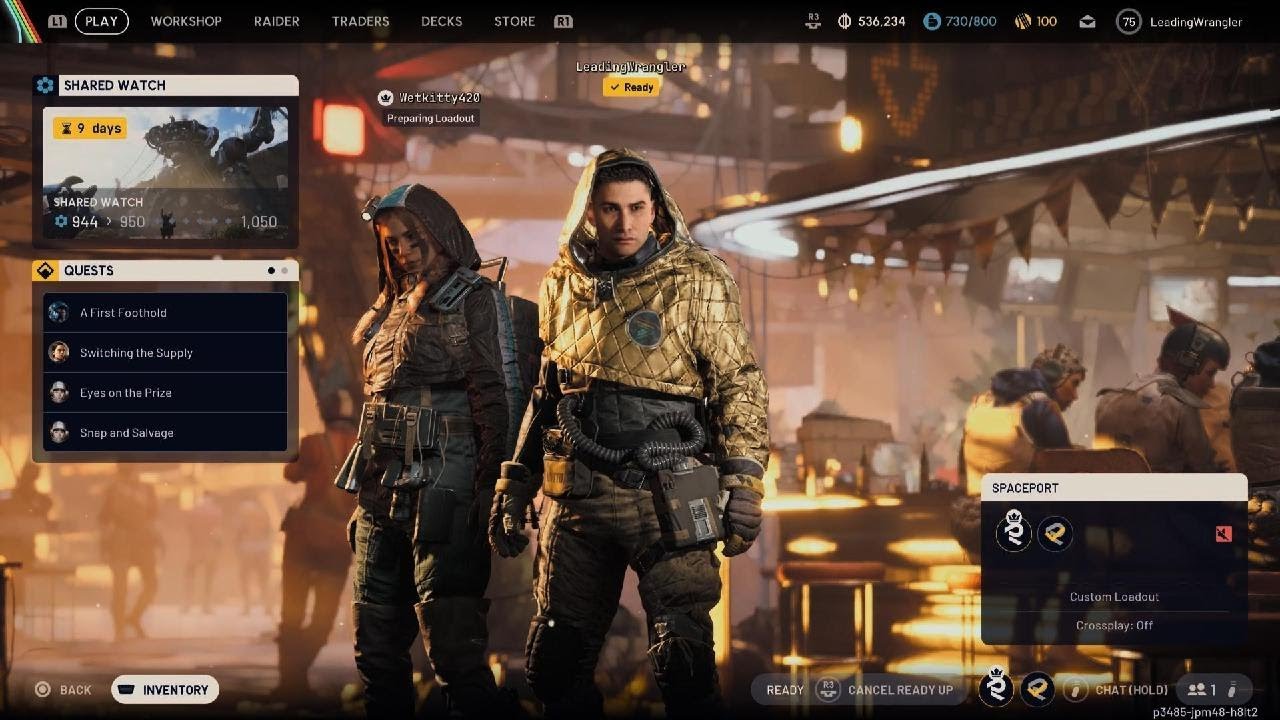
Task: Click the Ready status badge under LeadingWrangler
Action: click(631, 87)
